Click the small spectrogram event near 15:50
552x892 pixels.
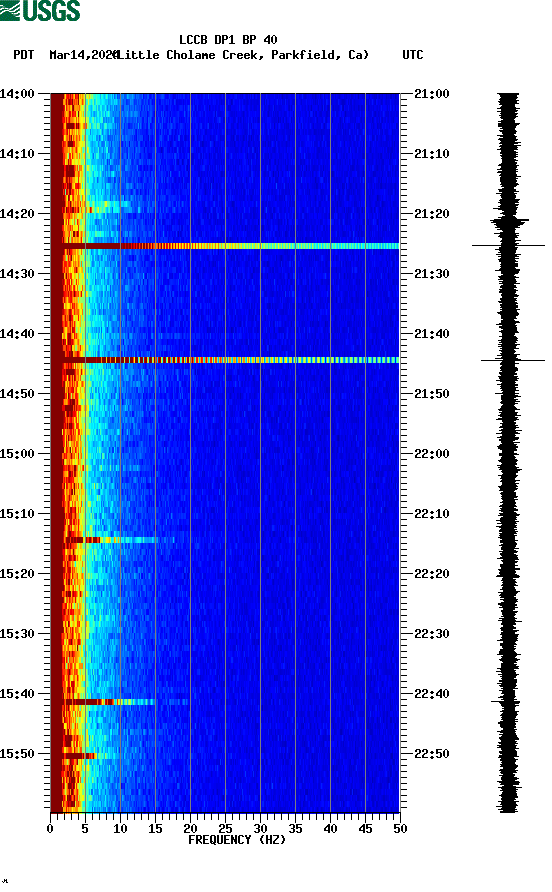click(80, 755)
